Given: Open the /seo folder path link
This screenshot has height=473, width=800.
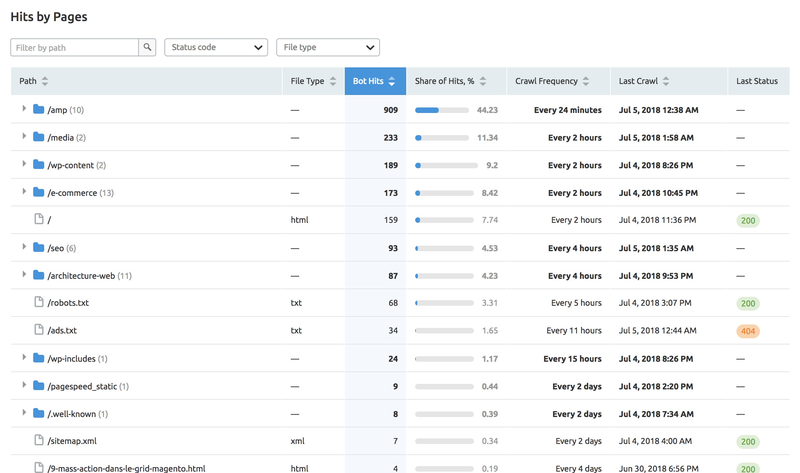Looking at the screenshot, I should 55,248.
